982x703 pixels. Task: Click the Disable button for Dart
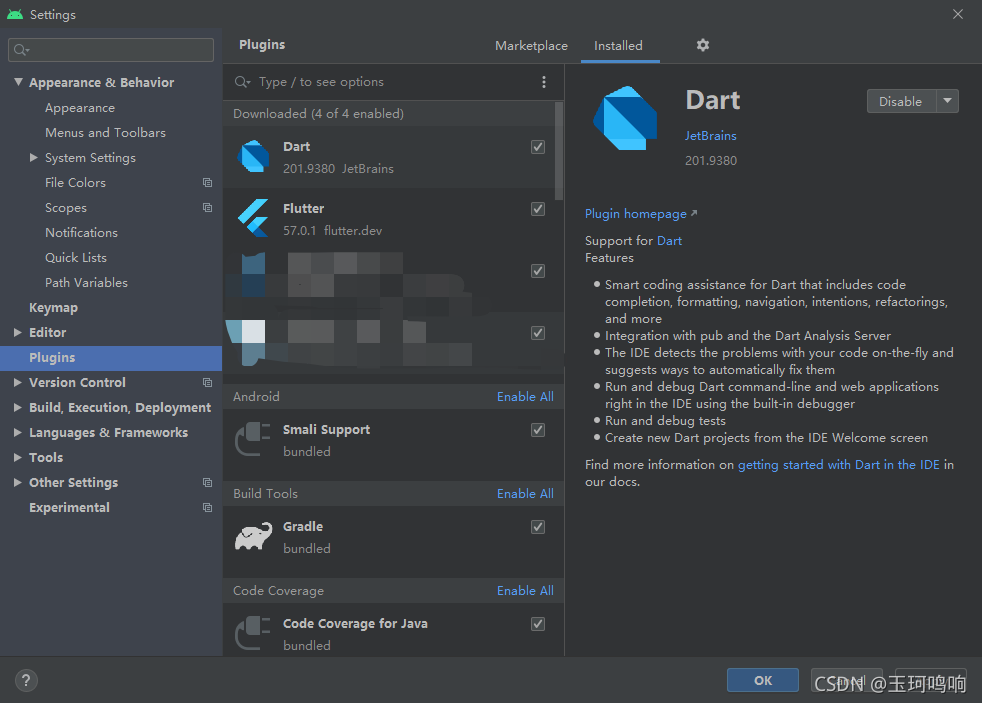point(901,101)
